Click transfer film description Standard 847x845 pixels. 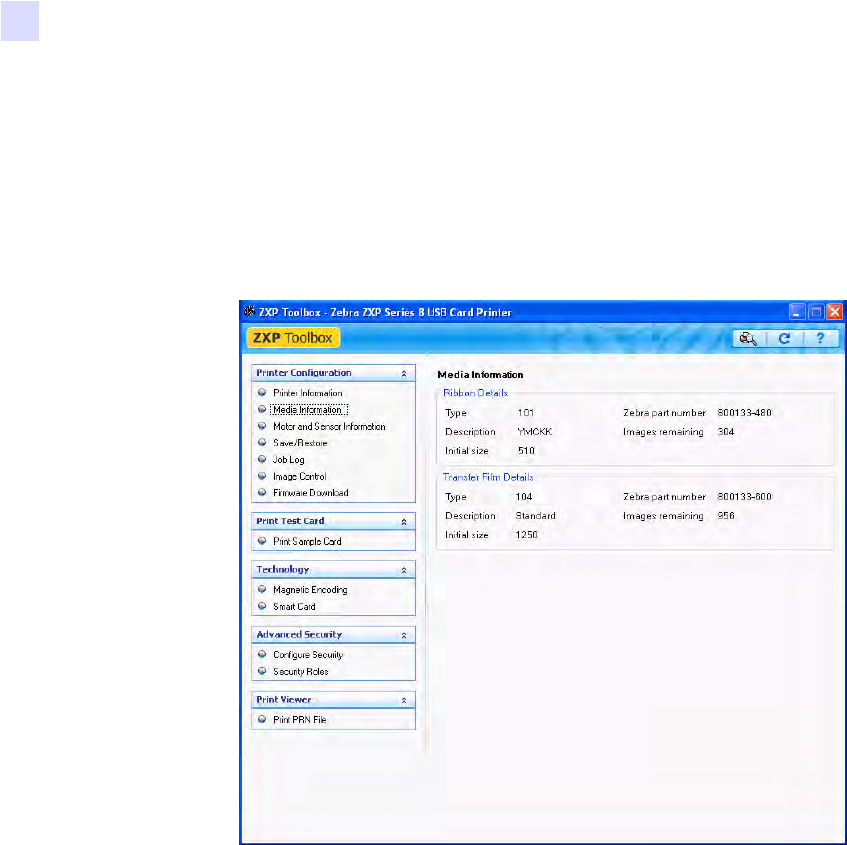point(535,516)
